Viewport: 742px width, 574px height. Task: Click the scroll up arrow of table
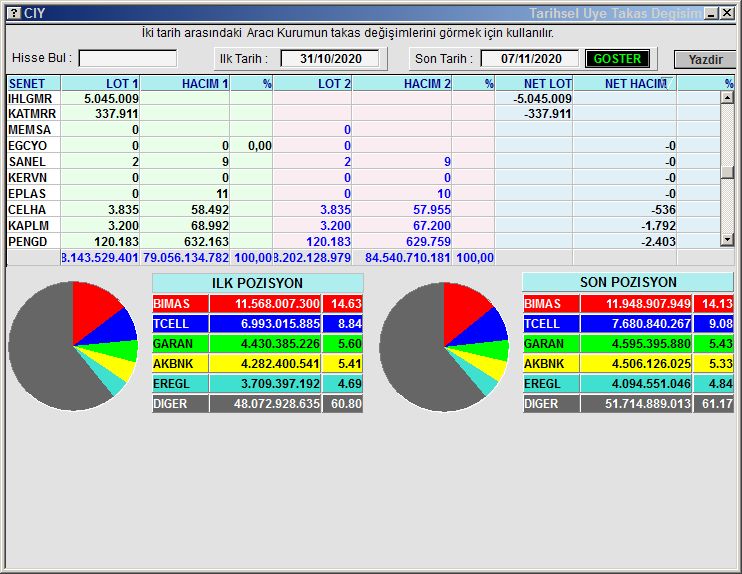(727, 98)
